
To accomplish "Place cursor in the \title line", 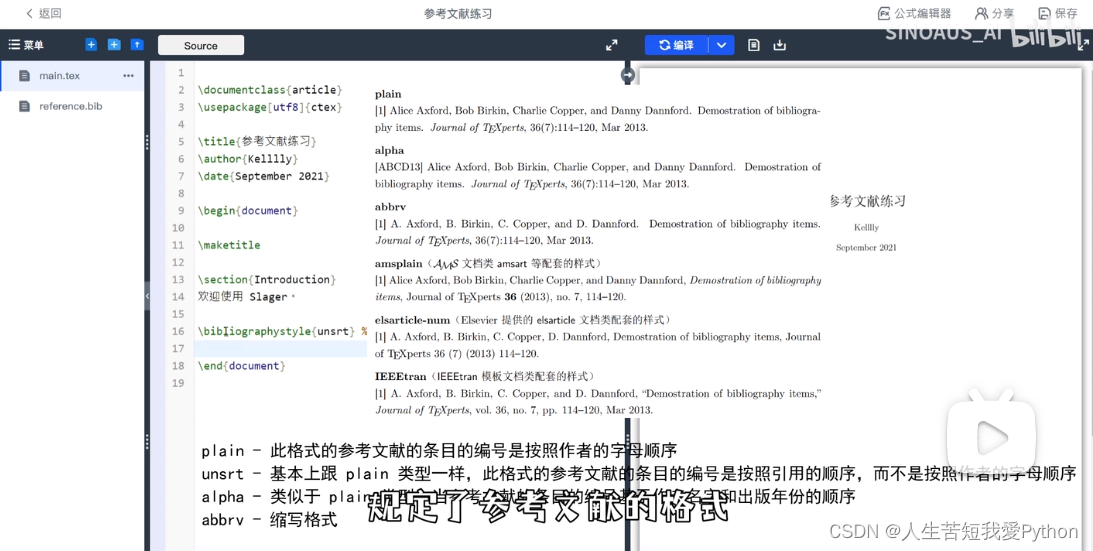I will tap(257, 142).
